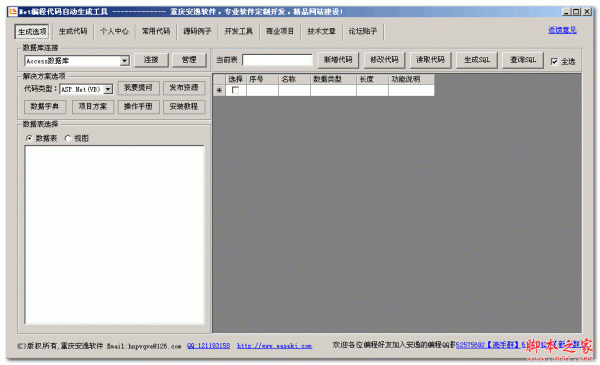Open the 生成代码 tab
Viewport: 600px width, 365px height.
[73, 31]
